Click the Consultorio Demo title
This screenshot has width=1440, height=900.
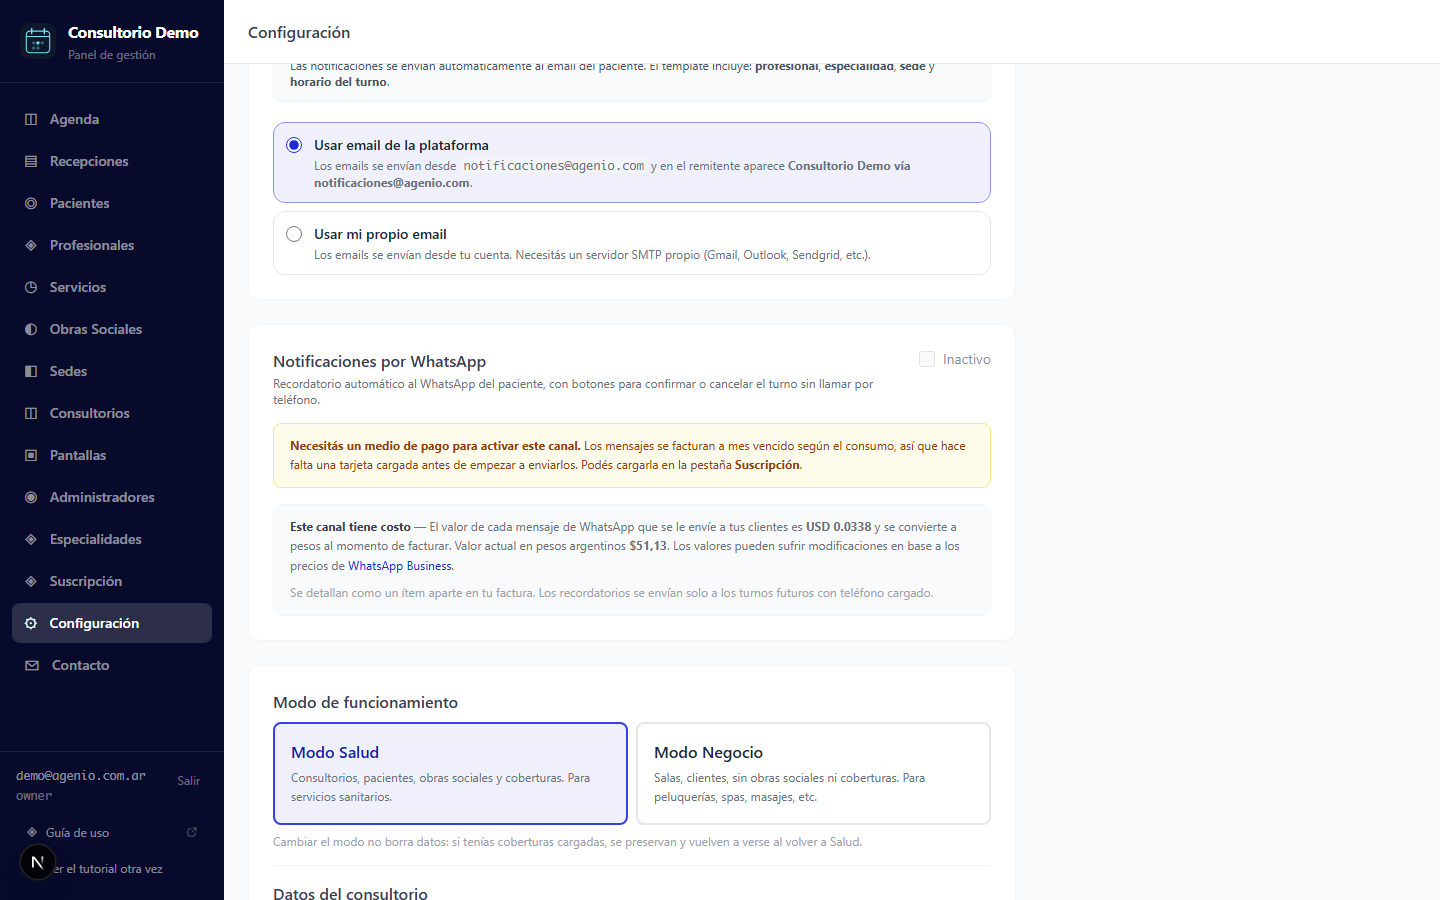(x=133, y=32)
